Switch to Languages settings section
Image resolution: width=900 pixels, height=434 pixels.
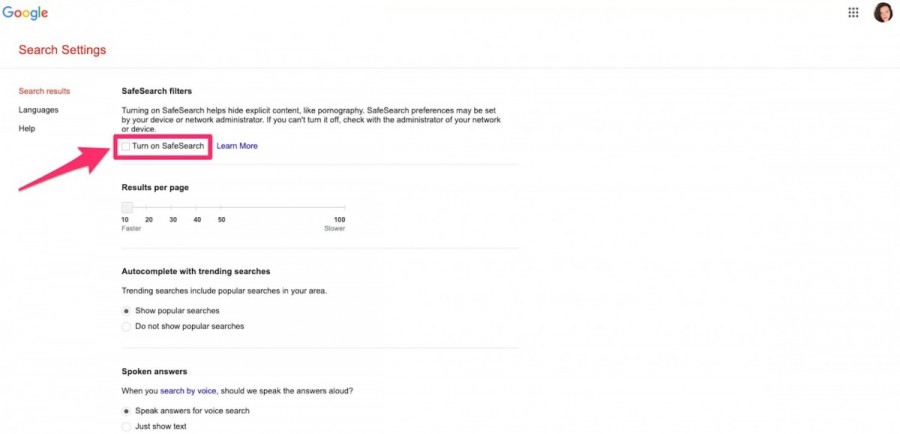[x=38, y=110]
